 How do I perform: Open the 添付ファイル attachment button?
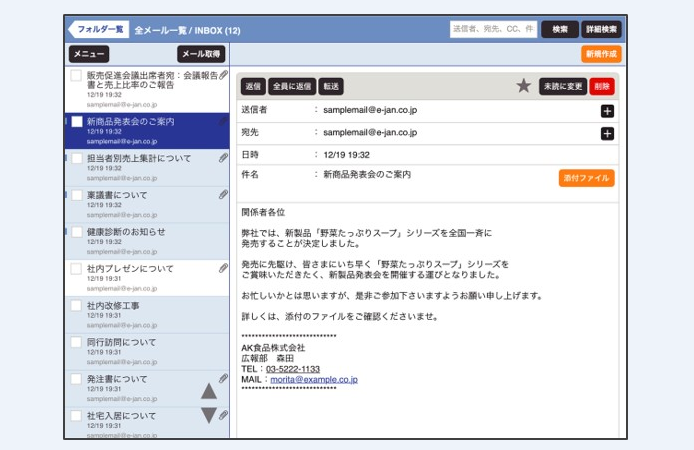click(x=586, y=178)
